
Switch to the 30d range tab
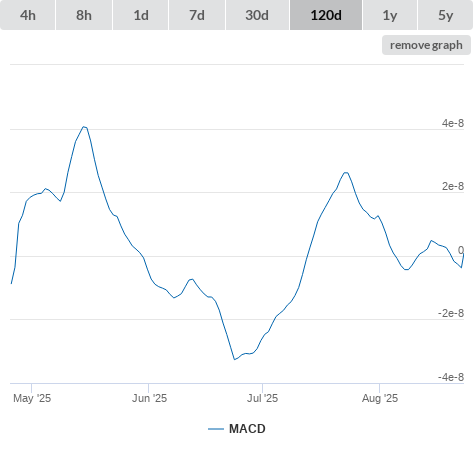257,15
